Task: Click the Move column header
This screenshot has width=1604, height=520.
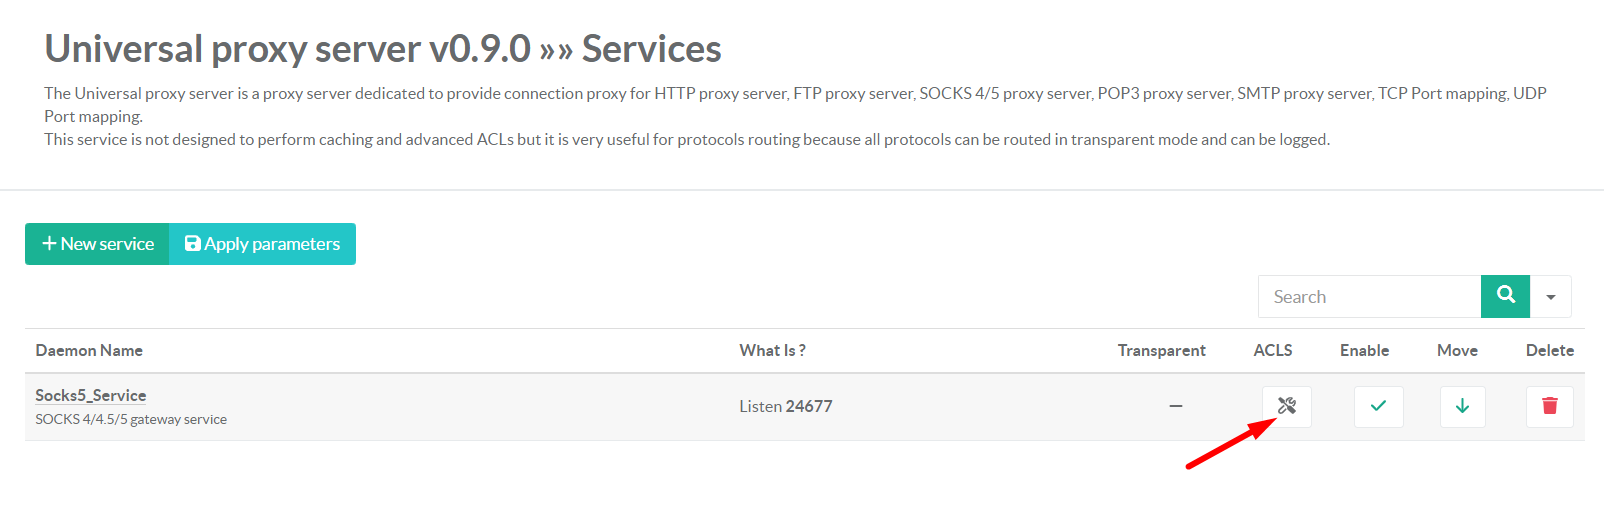Action: 1457,350
